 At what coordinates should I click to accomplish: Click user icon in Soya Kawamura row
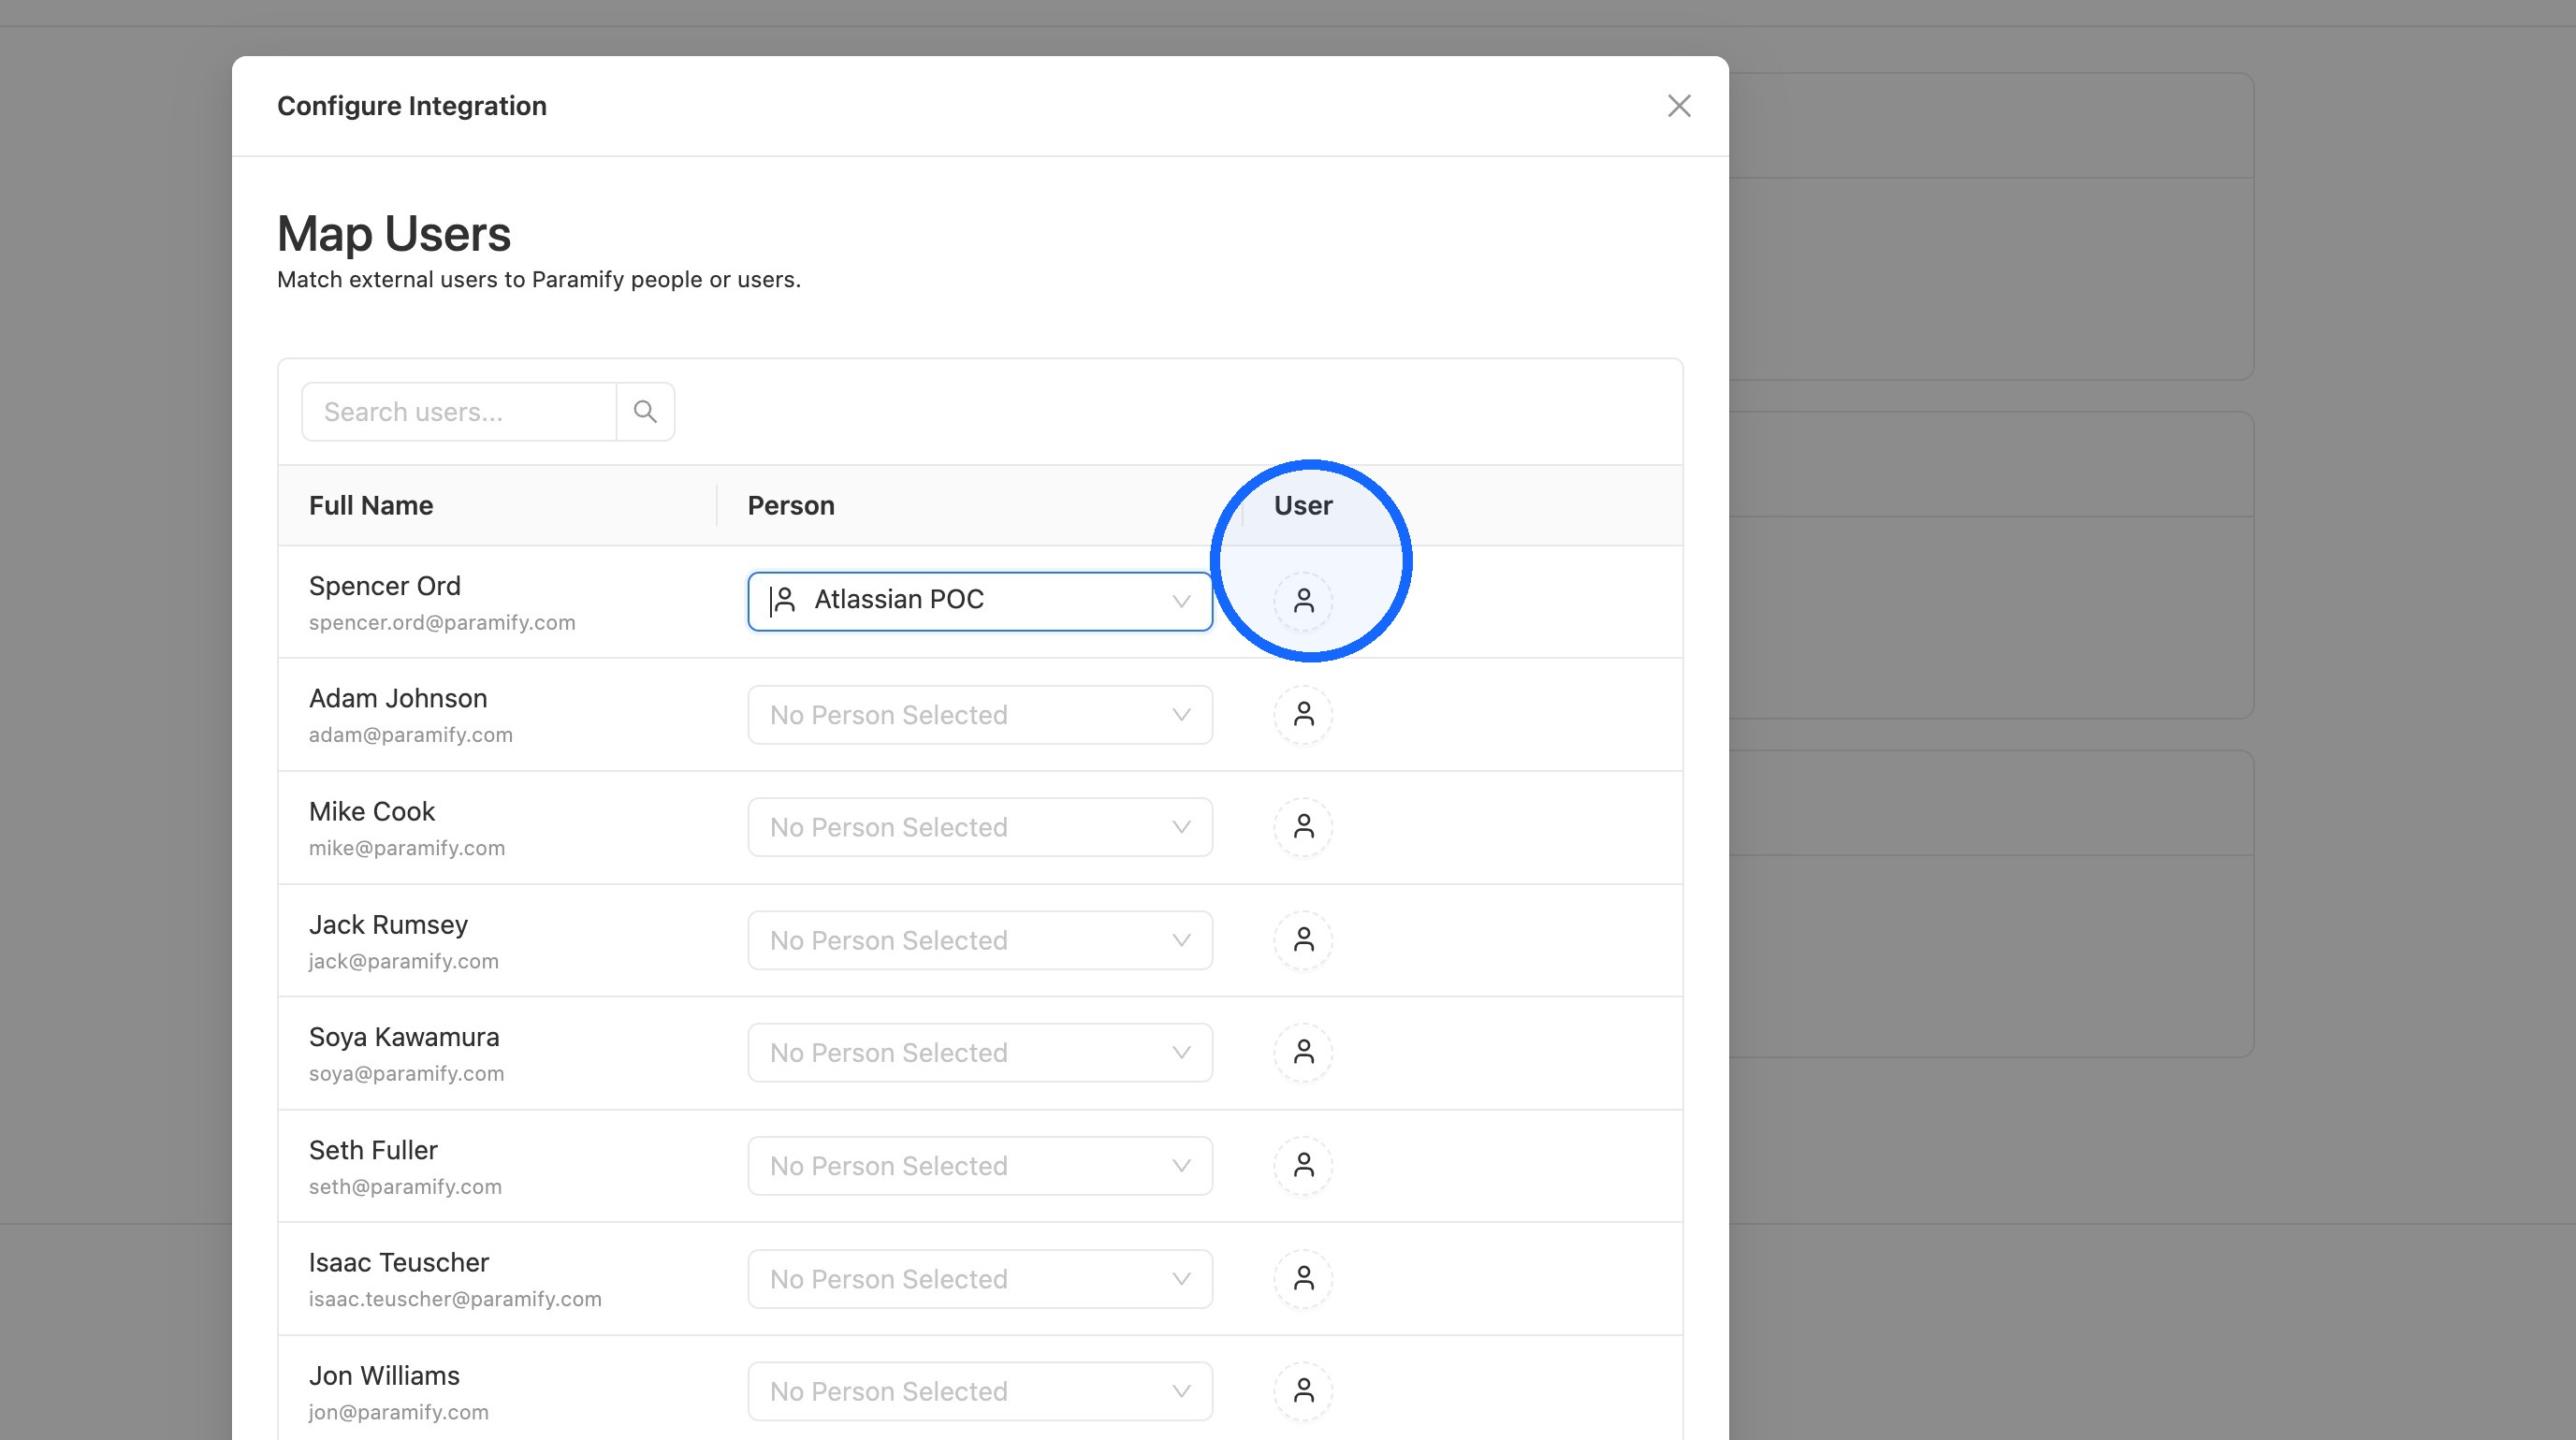click(x=1303, y=1052)
